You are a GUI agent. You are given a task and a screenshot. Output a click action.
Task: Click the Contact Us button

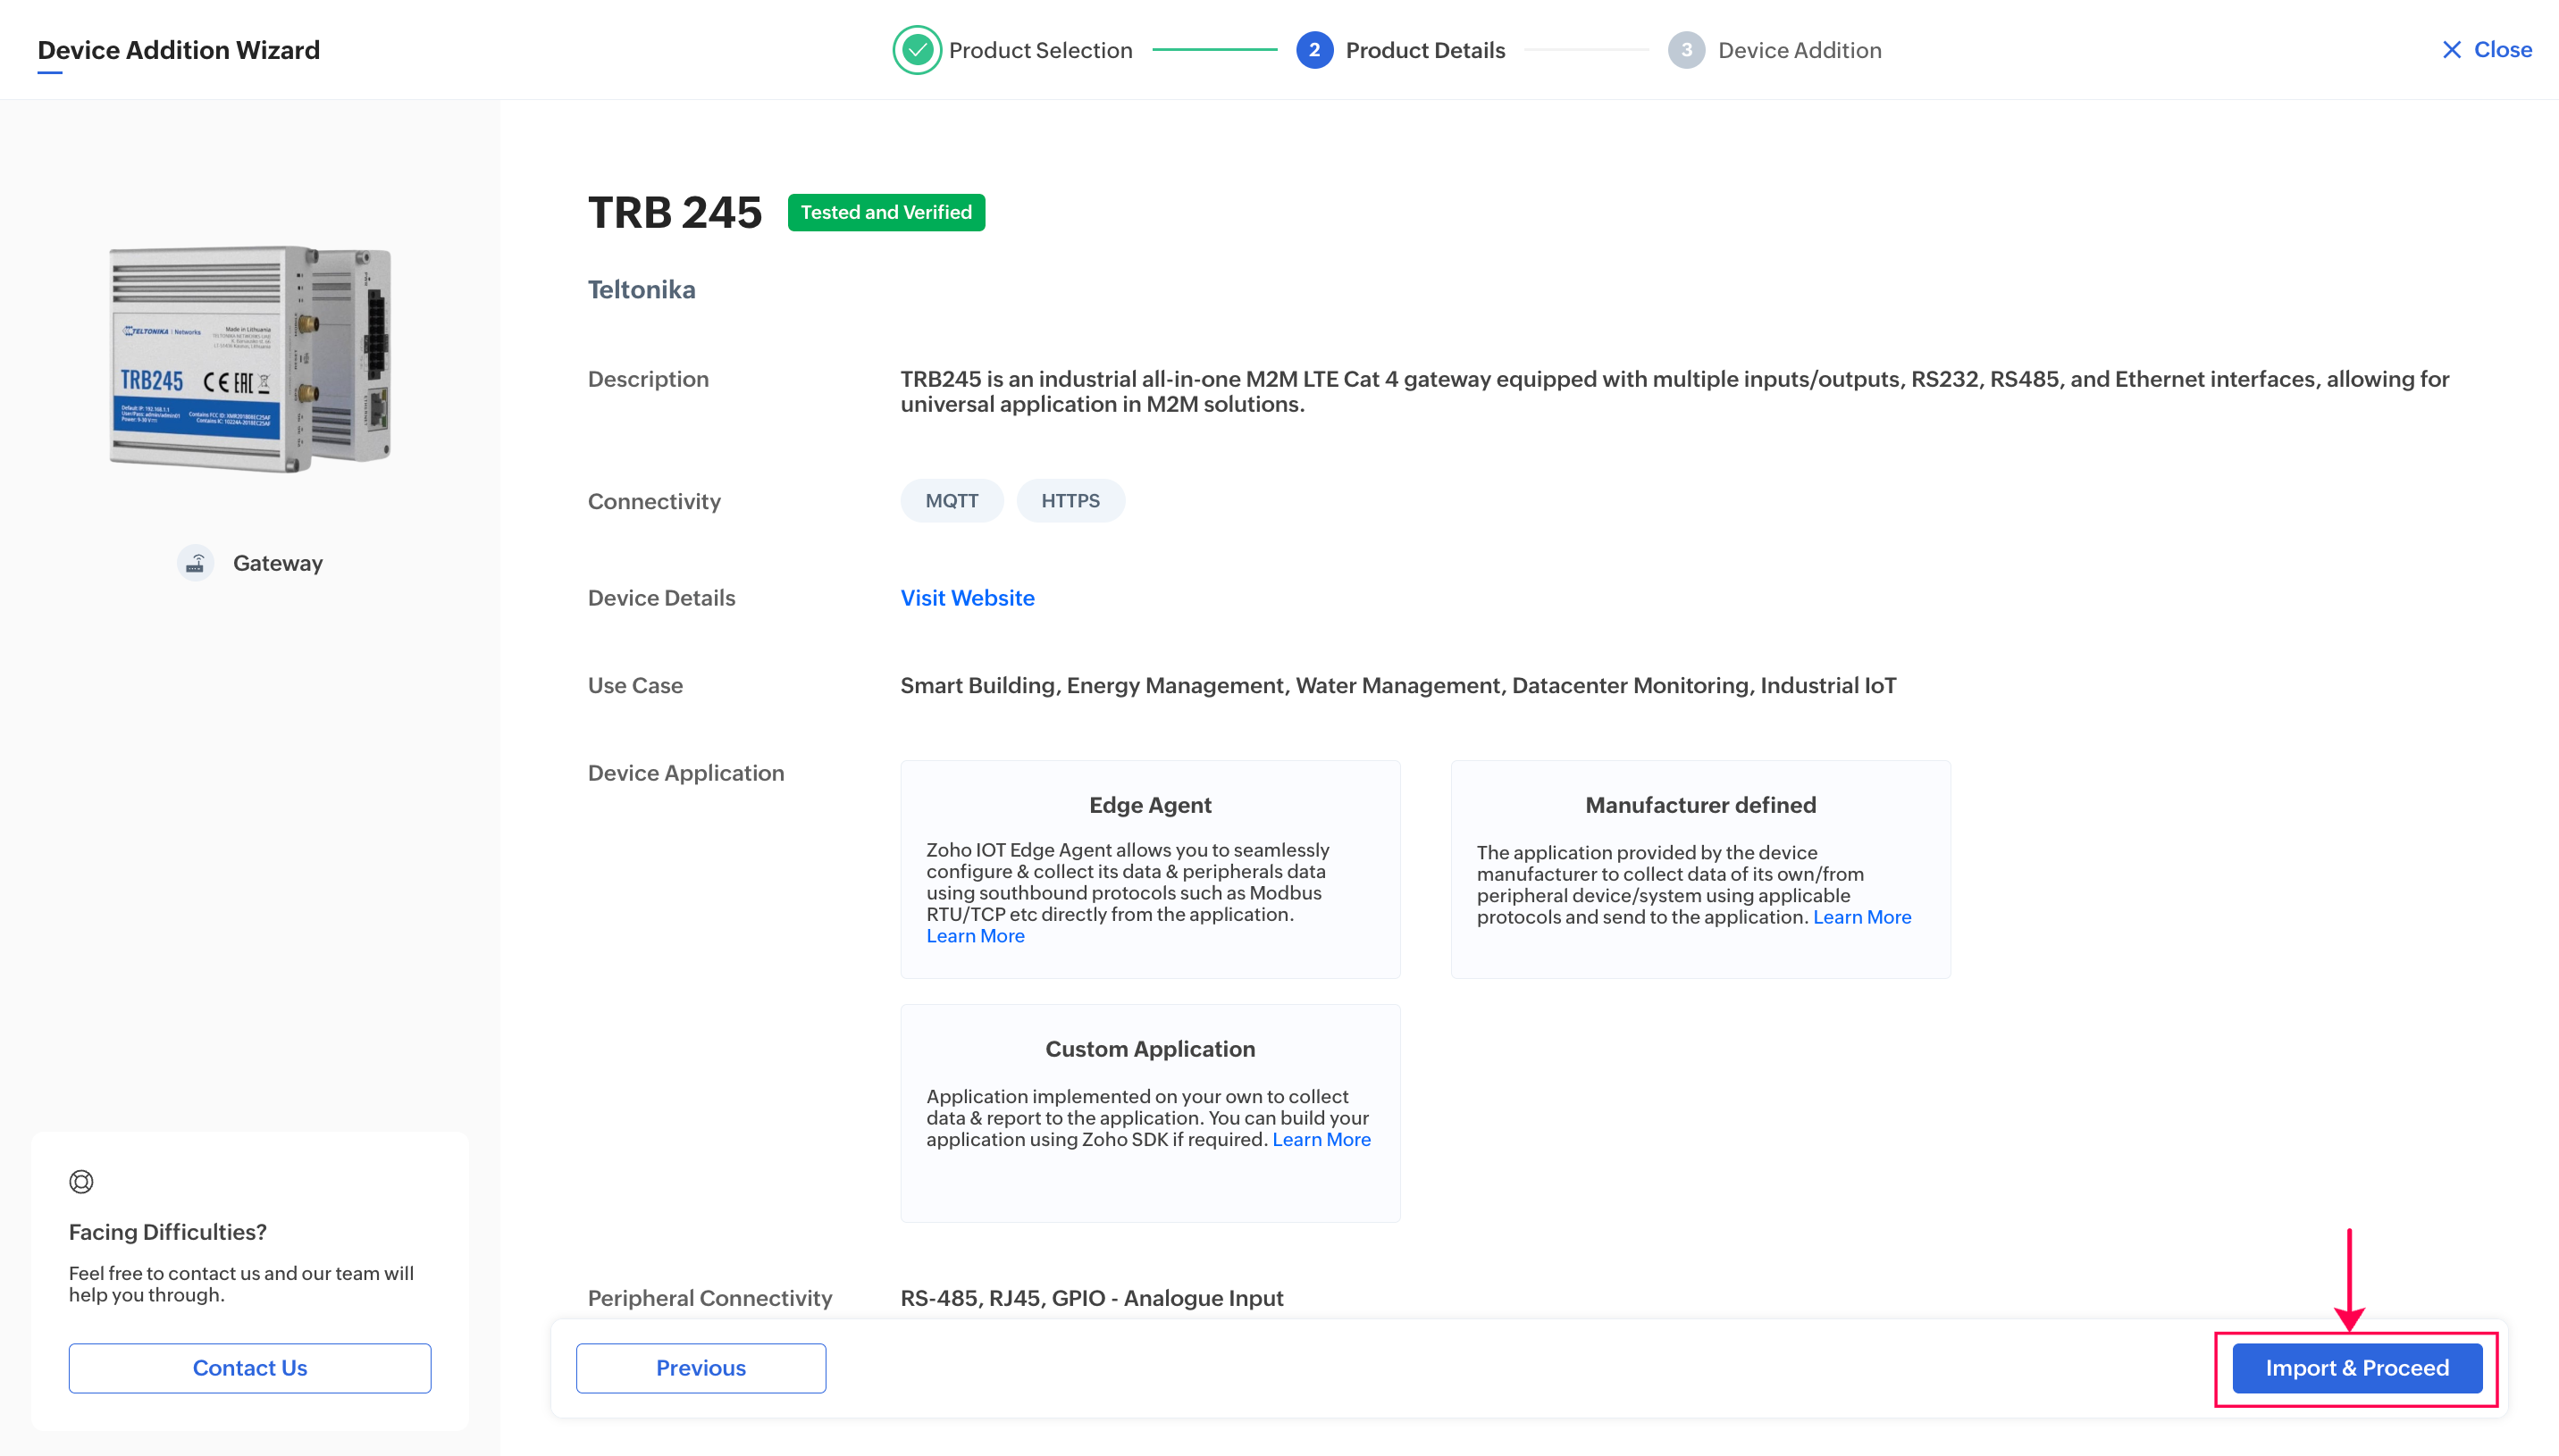coord(250,1368)
